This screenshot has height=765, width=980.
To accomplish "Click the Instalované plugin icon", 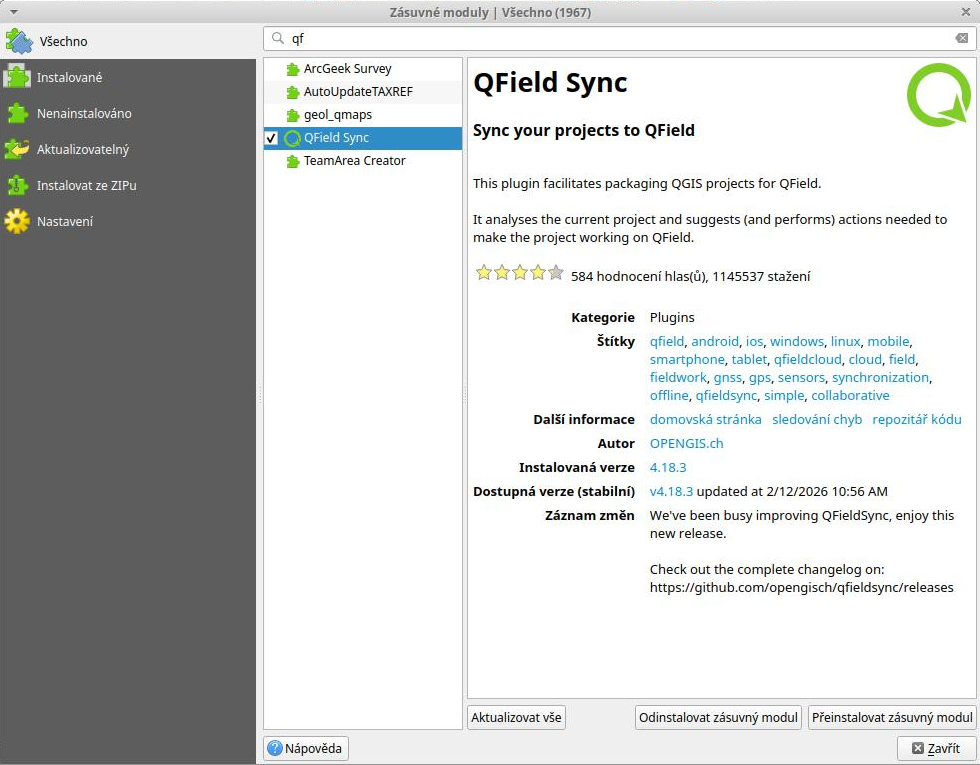I will (17, 77).
